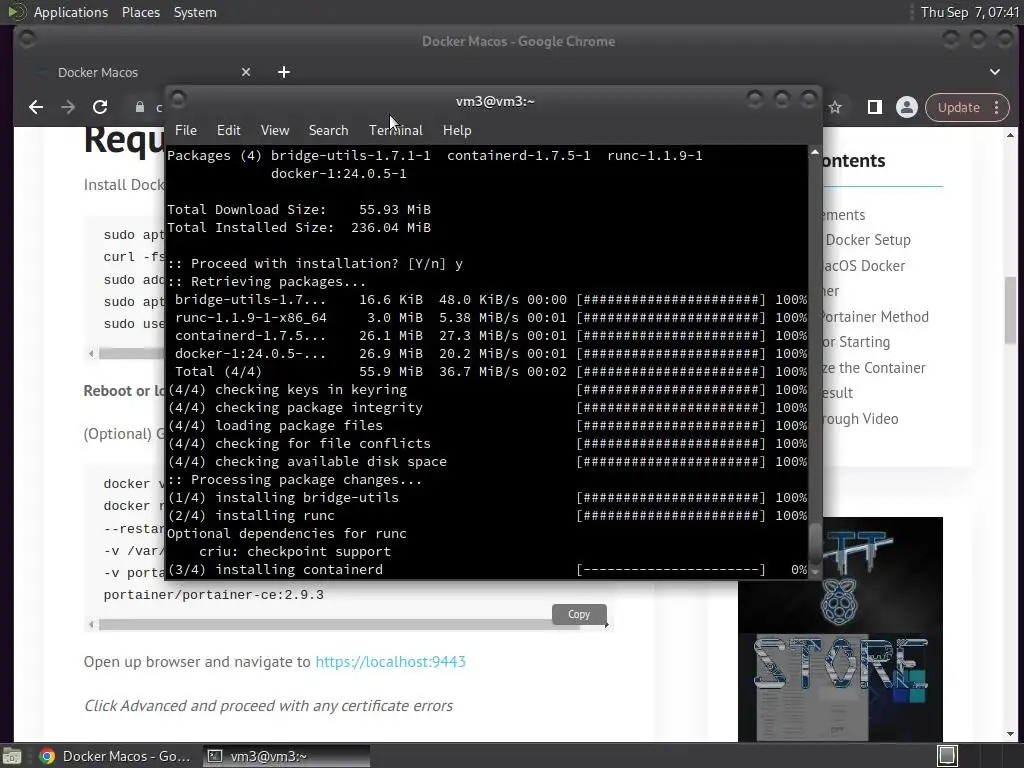Click browser page vertical scrollbar thumb

pos(1010,310)
